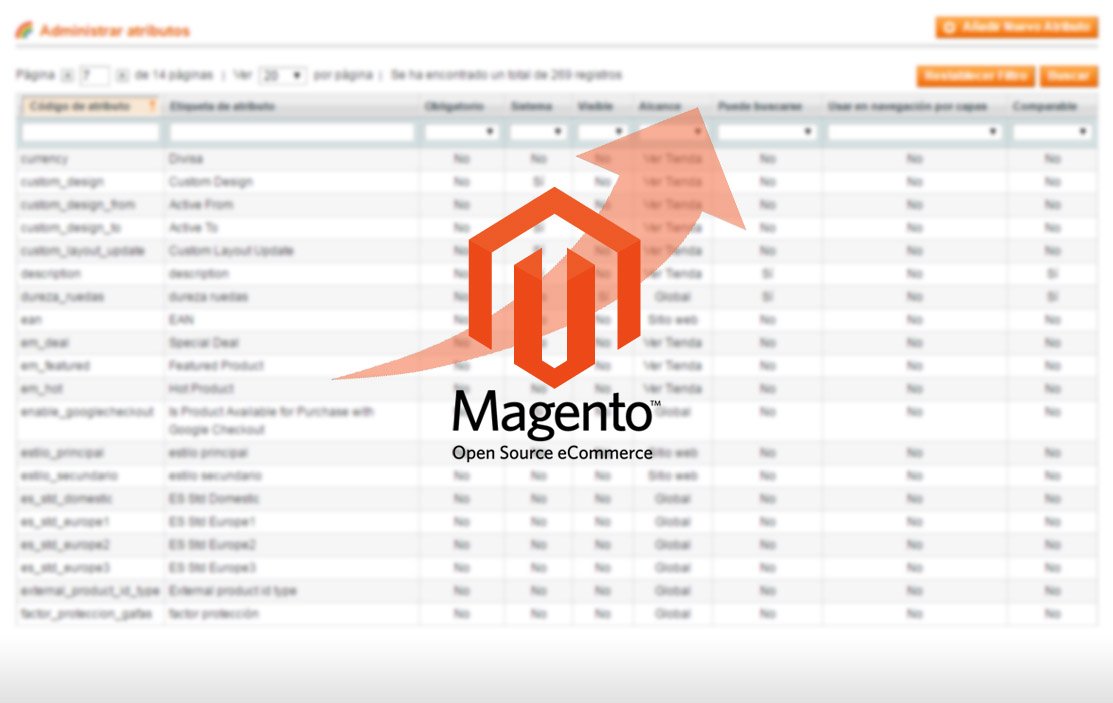Open the estilo_principal attribute code
The width and height of the screenshot is (1113, 703).
(x=62, y=453)
